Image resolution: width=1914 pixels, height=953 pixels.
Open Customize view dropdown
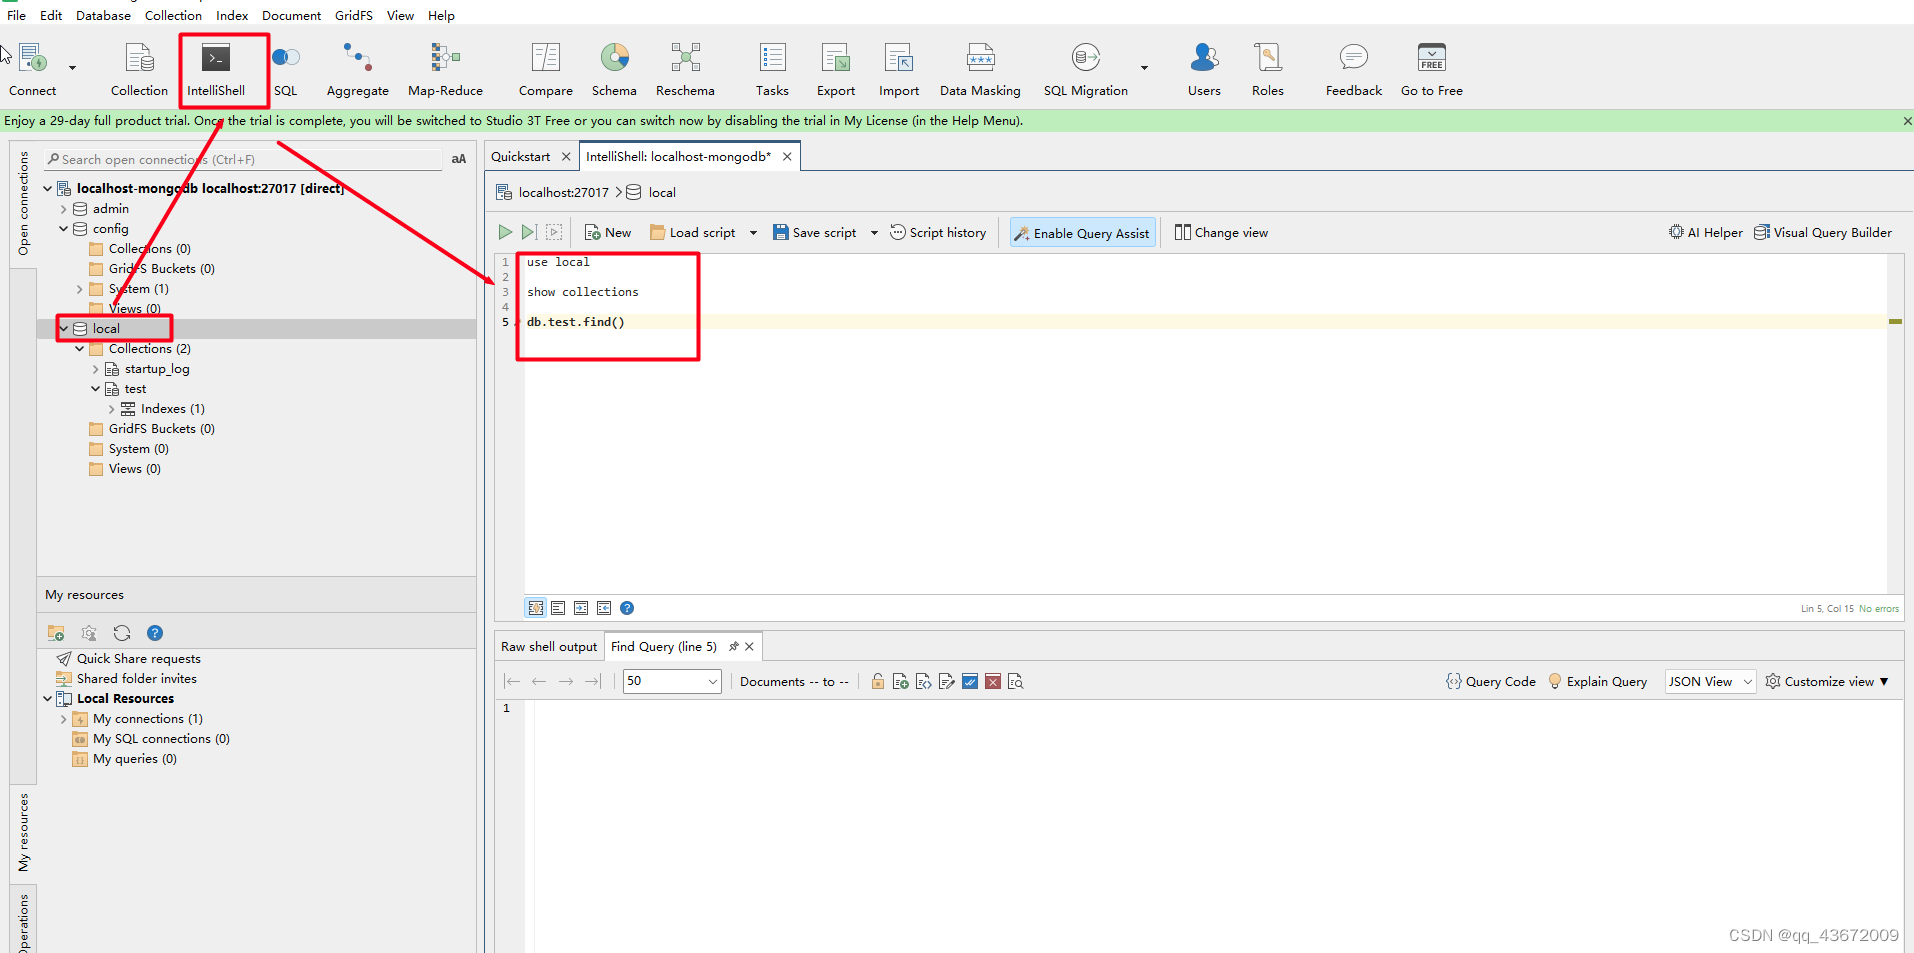click(1827, 681)
